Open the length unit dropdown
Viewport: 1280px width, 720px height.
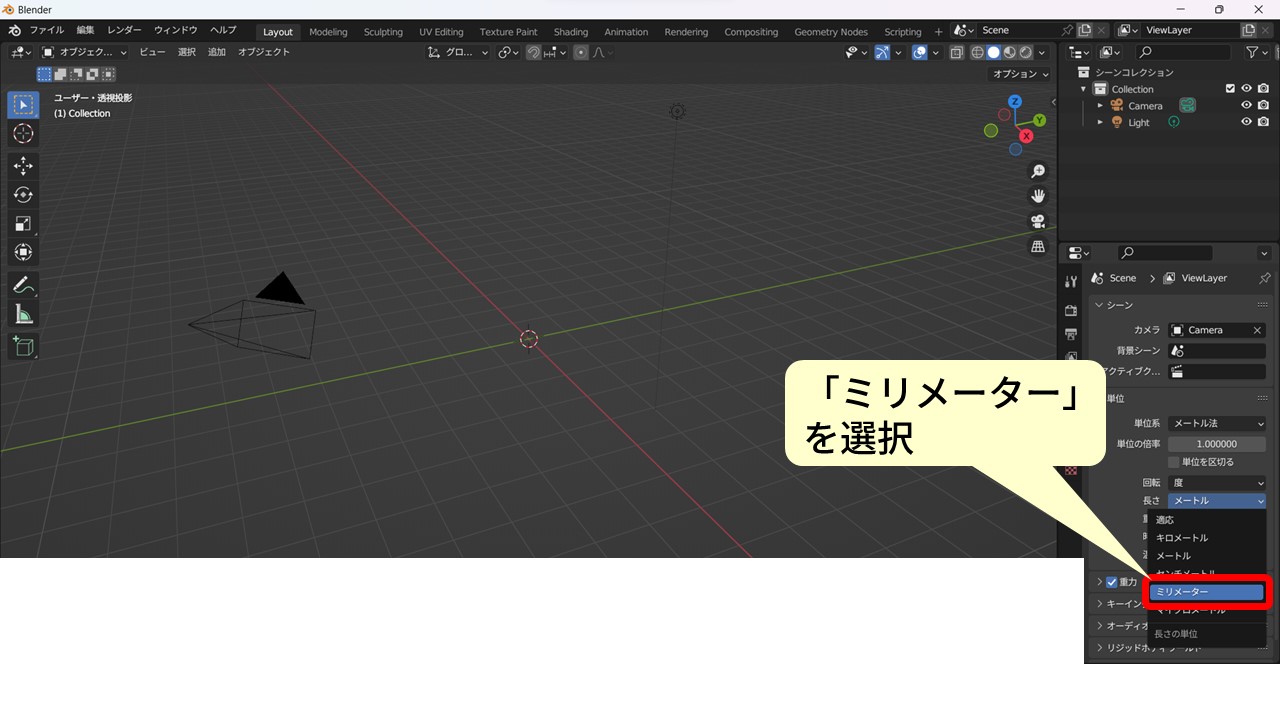1217,500
